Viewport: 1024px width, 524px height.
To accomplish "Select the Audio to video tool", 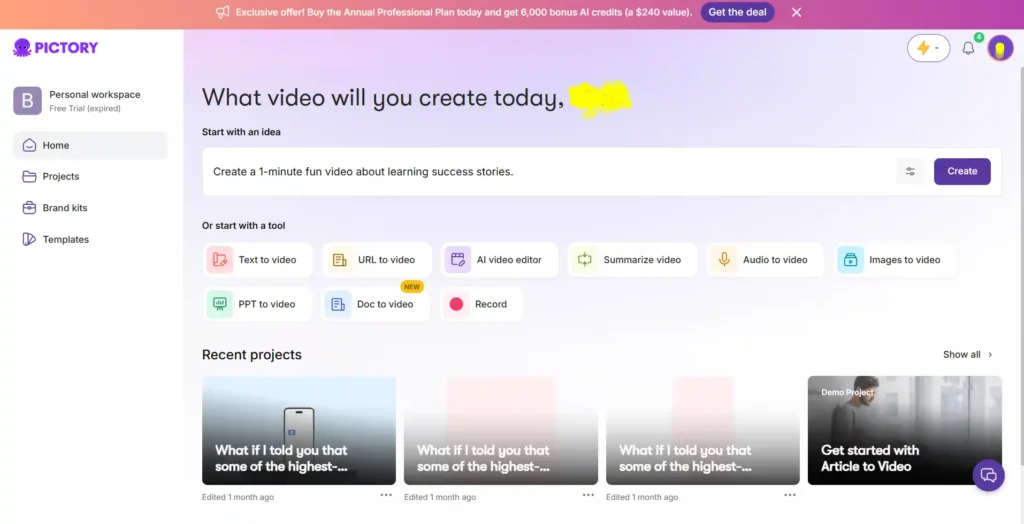I will (765, 260).
